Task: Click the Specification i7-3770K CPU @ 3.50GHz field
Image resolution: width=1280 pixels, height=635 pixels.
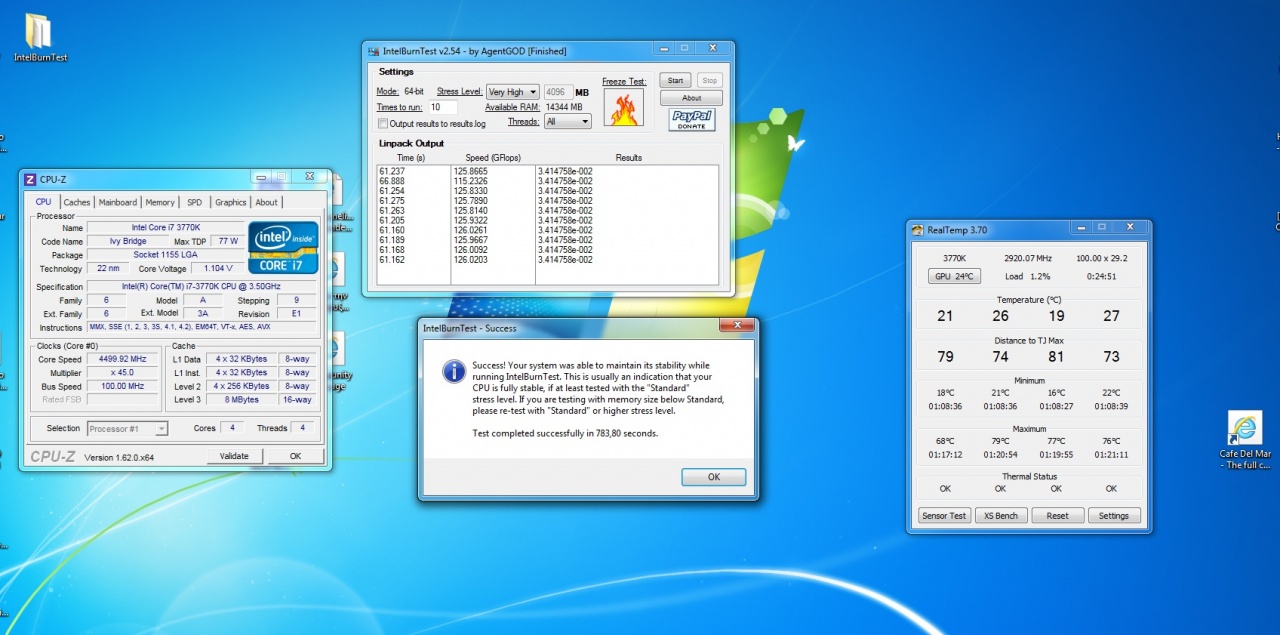Action: pos(203,287)
